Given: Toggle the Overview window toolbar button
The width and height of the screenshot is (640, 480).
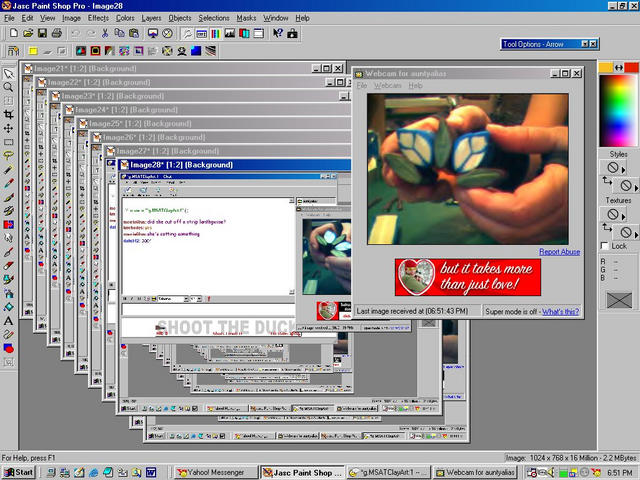Looking at the screenshot, I should 258,33.
